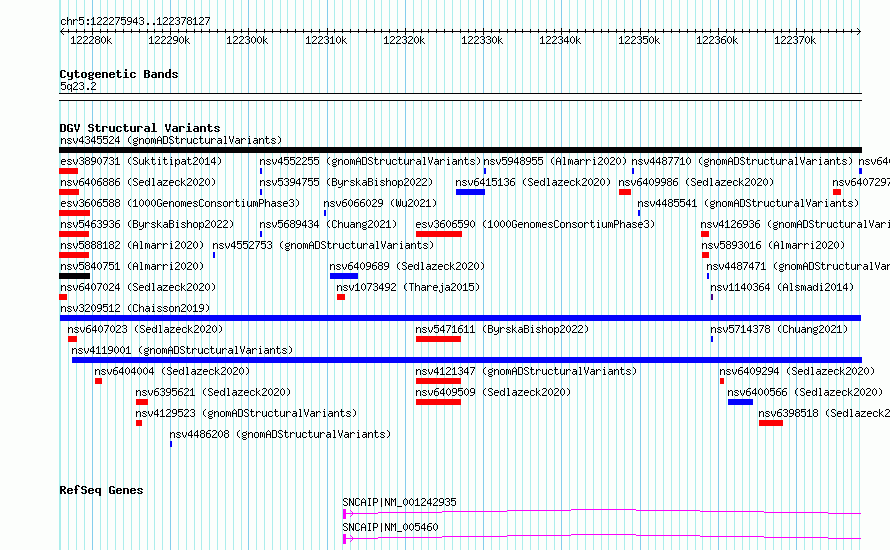
Task: Open nsv4485541 gnomADStructuralVariants label
Action: click(748, 203)
